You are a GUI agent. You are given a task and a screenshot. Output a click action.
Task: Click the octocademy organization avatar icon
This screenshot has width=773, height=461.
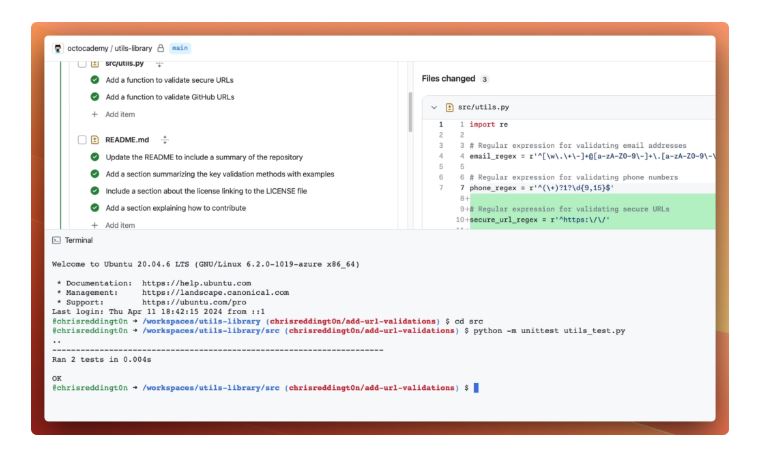tap(58, 47)
